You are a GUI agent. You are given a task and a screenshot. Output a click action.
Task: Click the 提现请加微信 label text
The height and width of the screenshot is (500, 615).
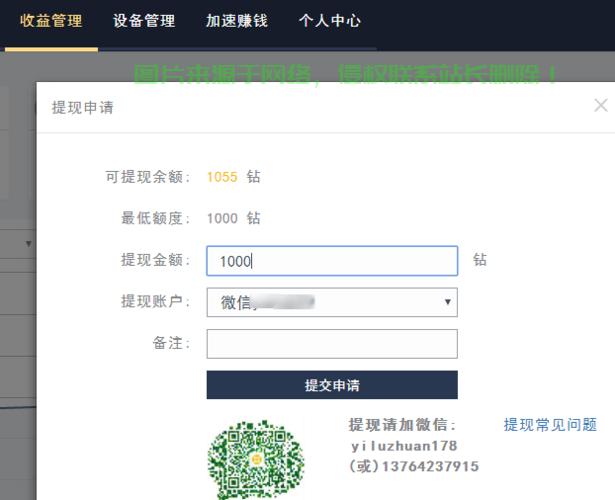pos(402,424)
